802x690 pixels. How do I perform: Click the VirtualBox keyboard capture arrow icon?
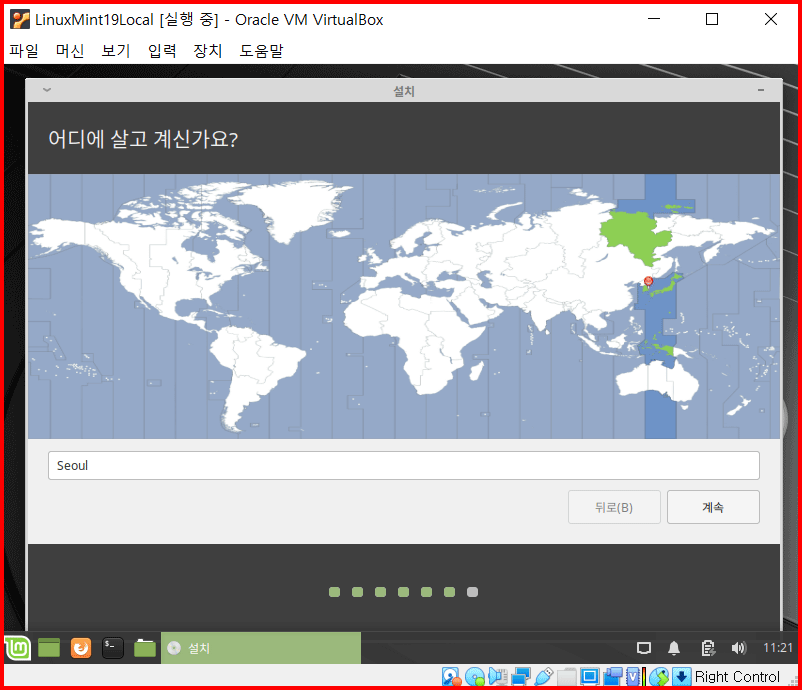point(681,677)
